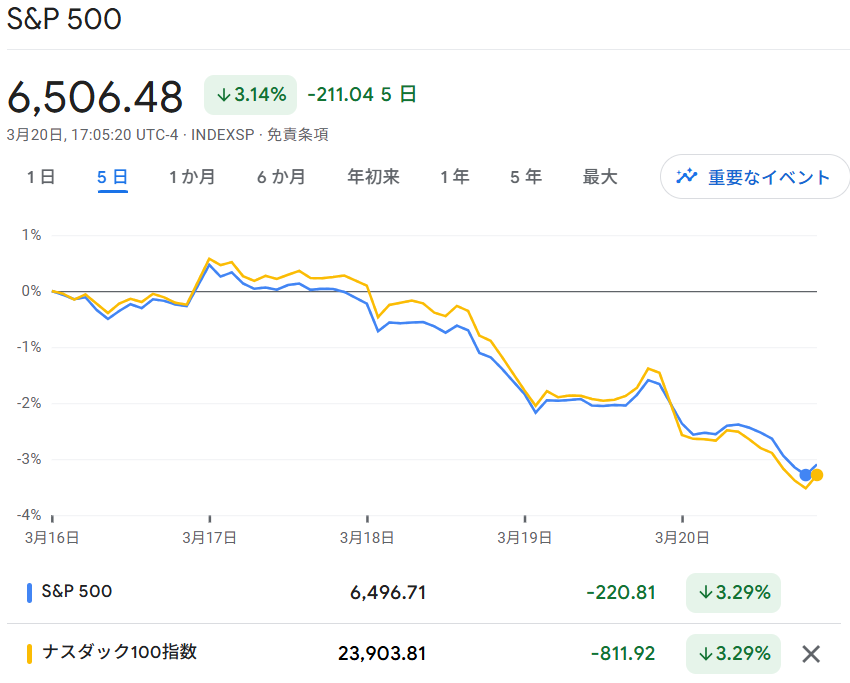Click the green down arrow beside 3.14%
This screenshot has width=850, height=683.
coord(222,94)
